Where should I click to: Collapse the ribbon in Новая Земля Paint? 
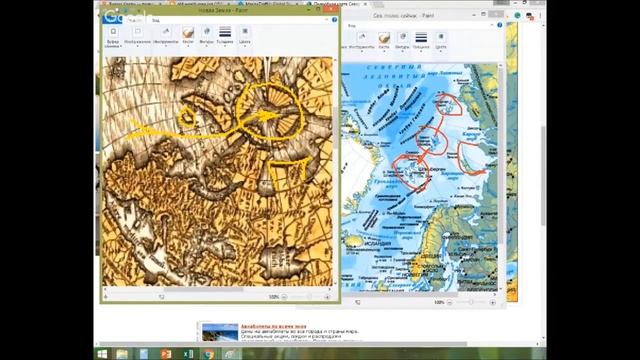327,20
